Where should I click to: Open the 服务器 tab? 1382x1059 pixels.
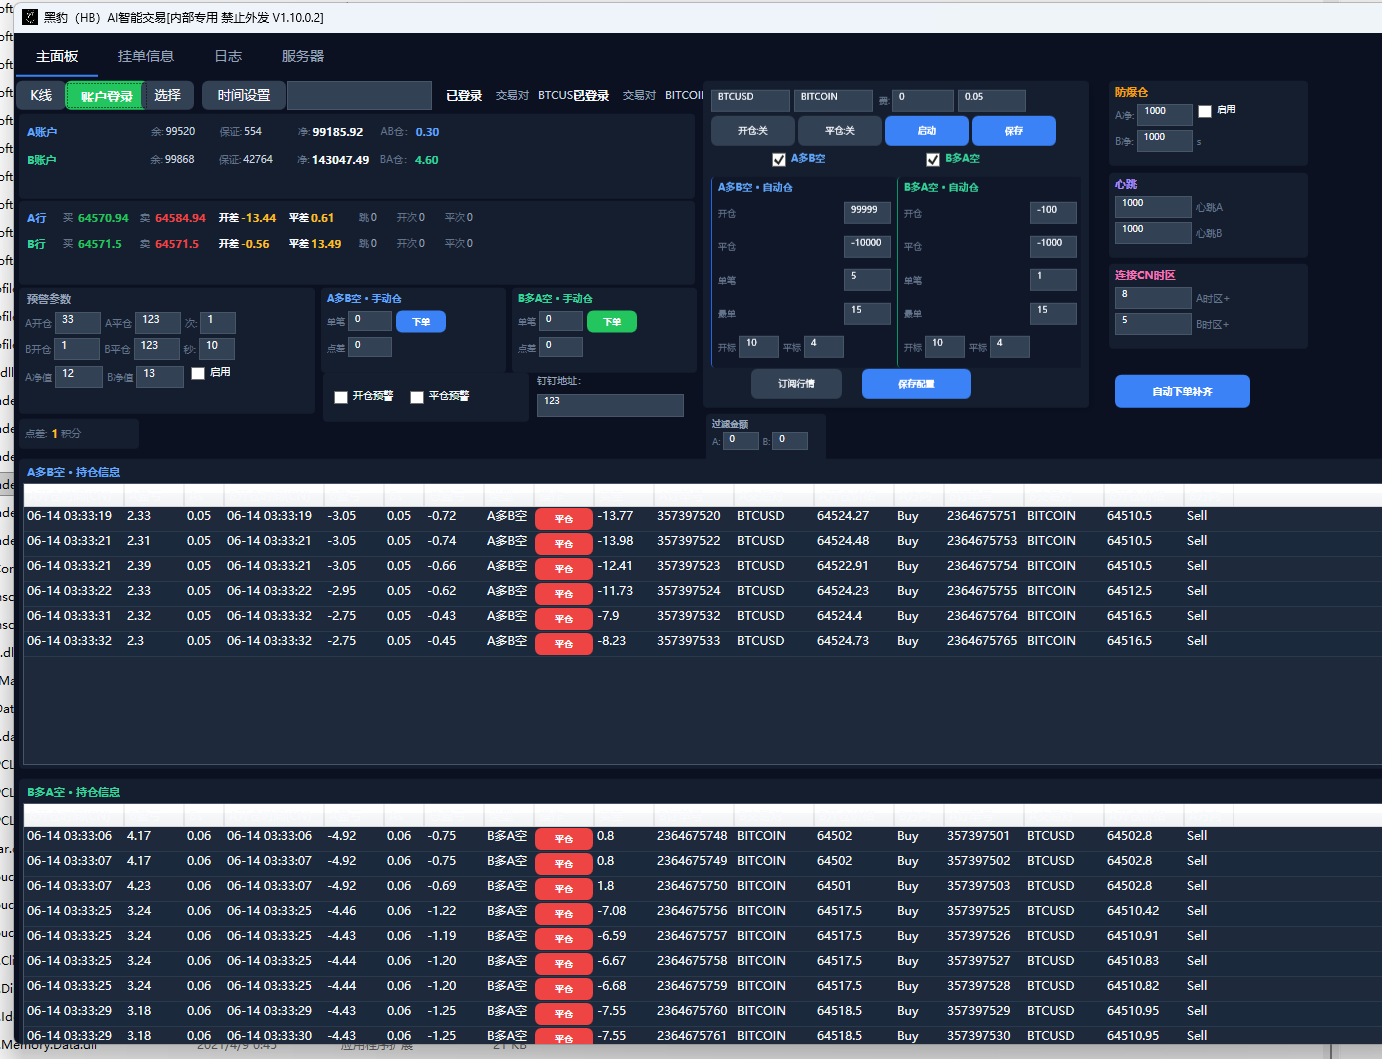coord(303,56)
